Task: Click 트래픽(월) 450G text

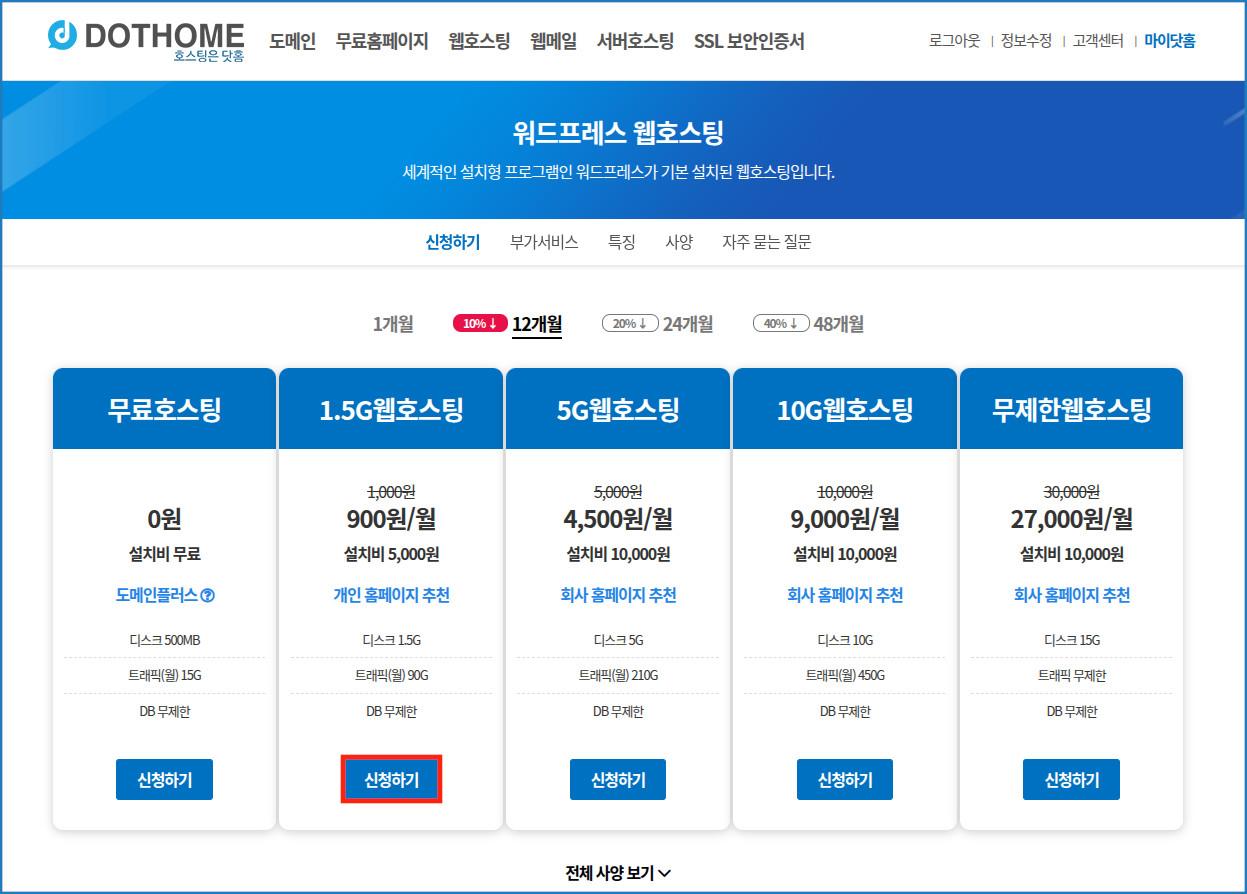Action: (x=845, y=676)
